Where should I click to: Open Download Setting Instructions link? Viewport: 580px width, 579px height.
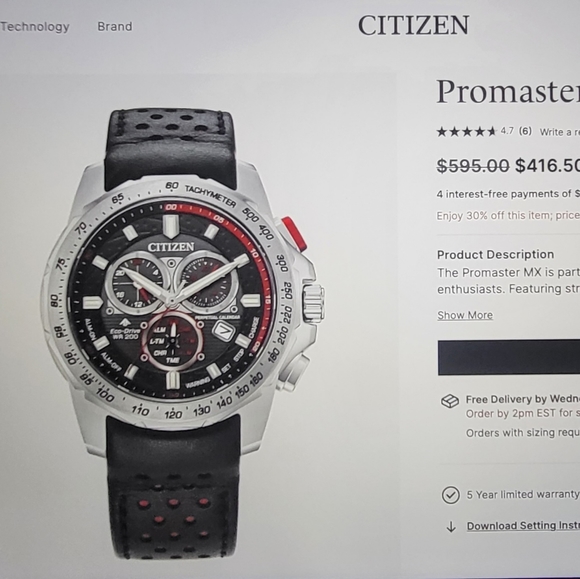pyautogui.click(x=523, y=526)
